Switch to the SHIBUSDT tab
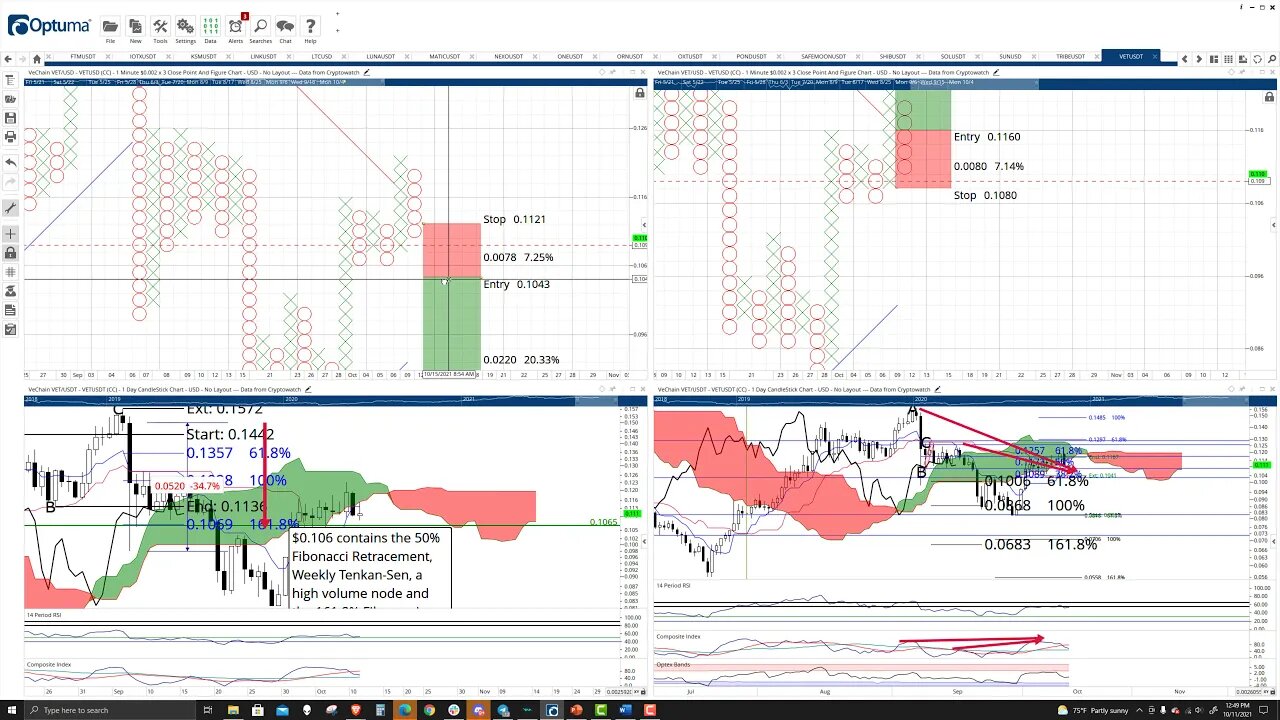 click(x=893, y=57)
